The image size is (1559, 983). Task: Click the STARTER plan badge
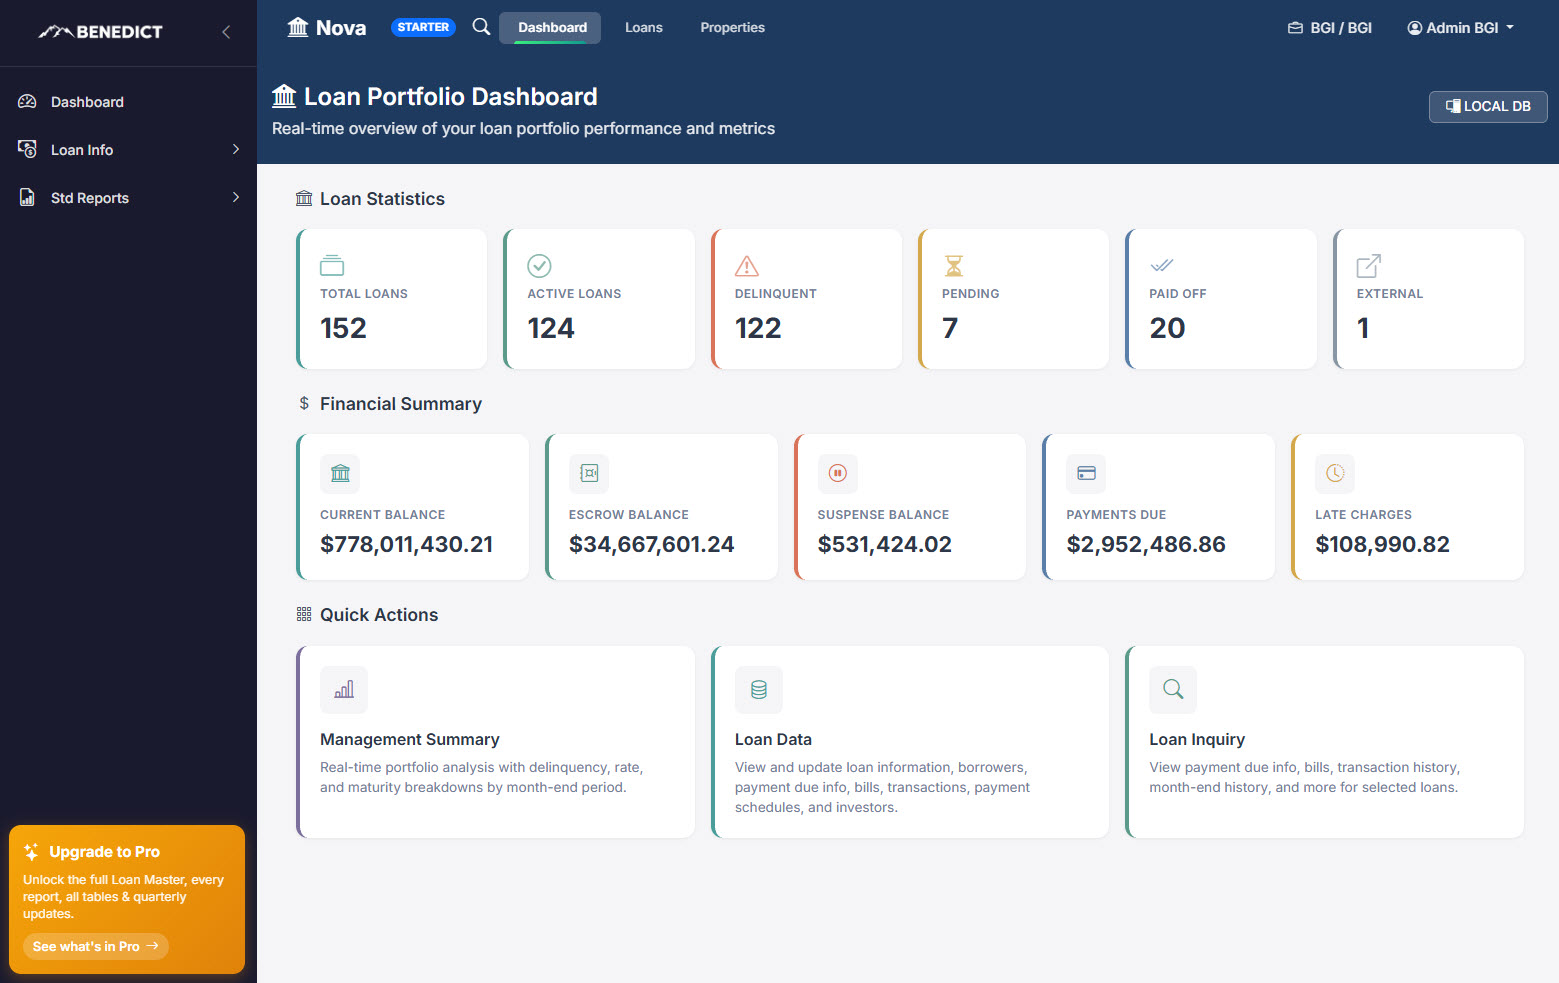click(x=423, y=27)
